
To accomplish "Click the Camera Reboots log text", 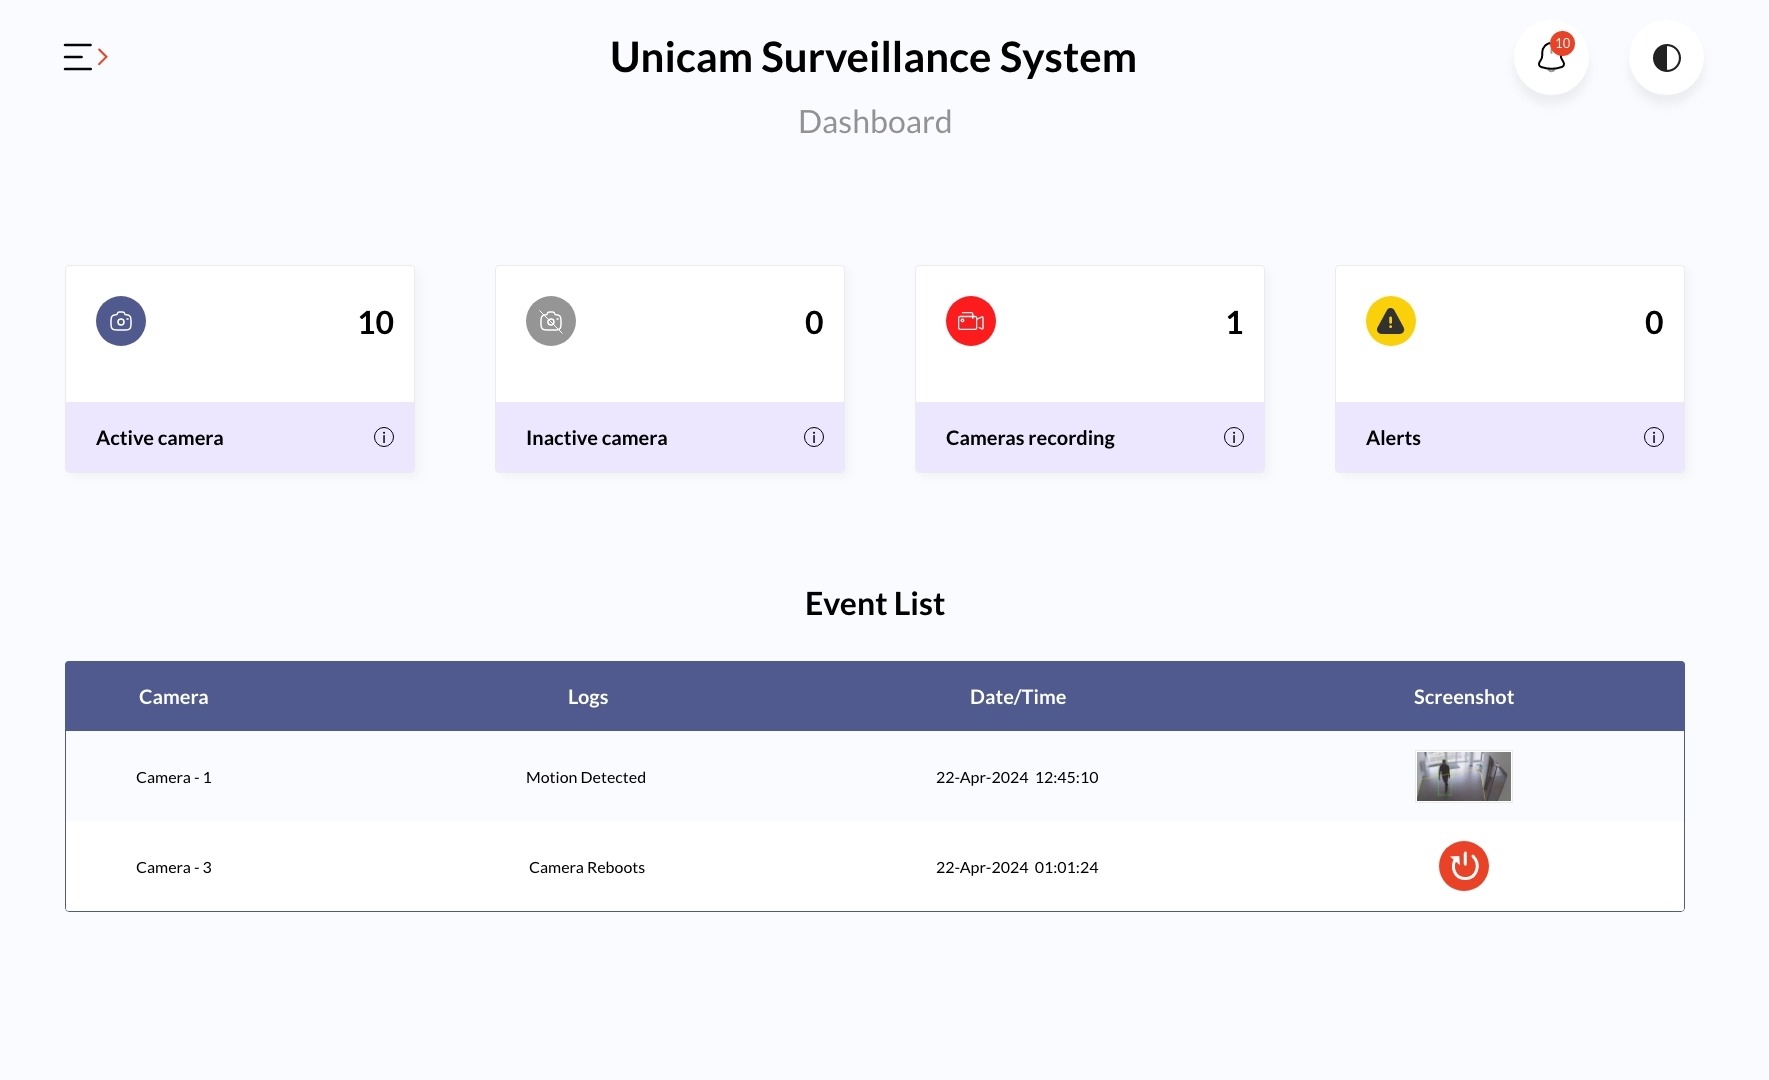I will [587, 867].
